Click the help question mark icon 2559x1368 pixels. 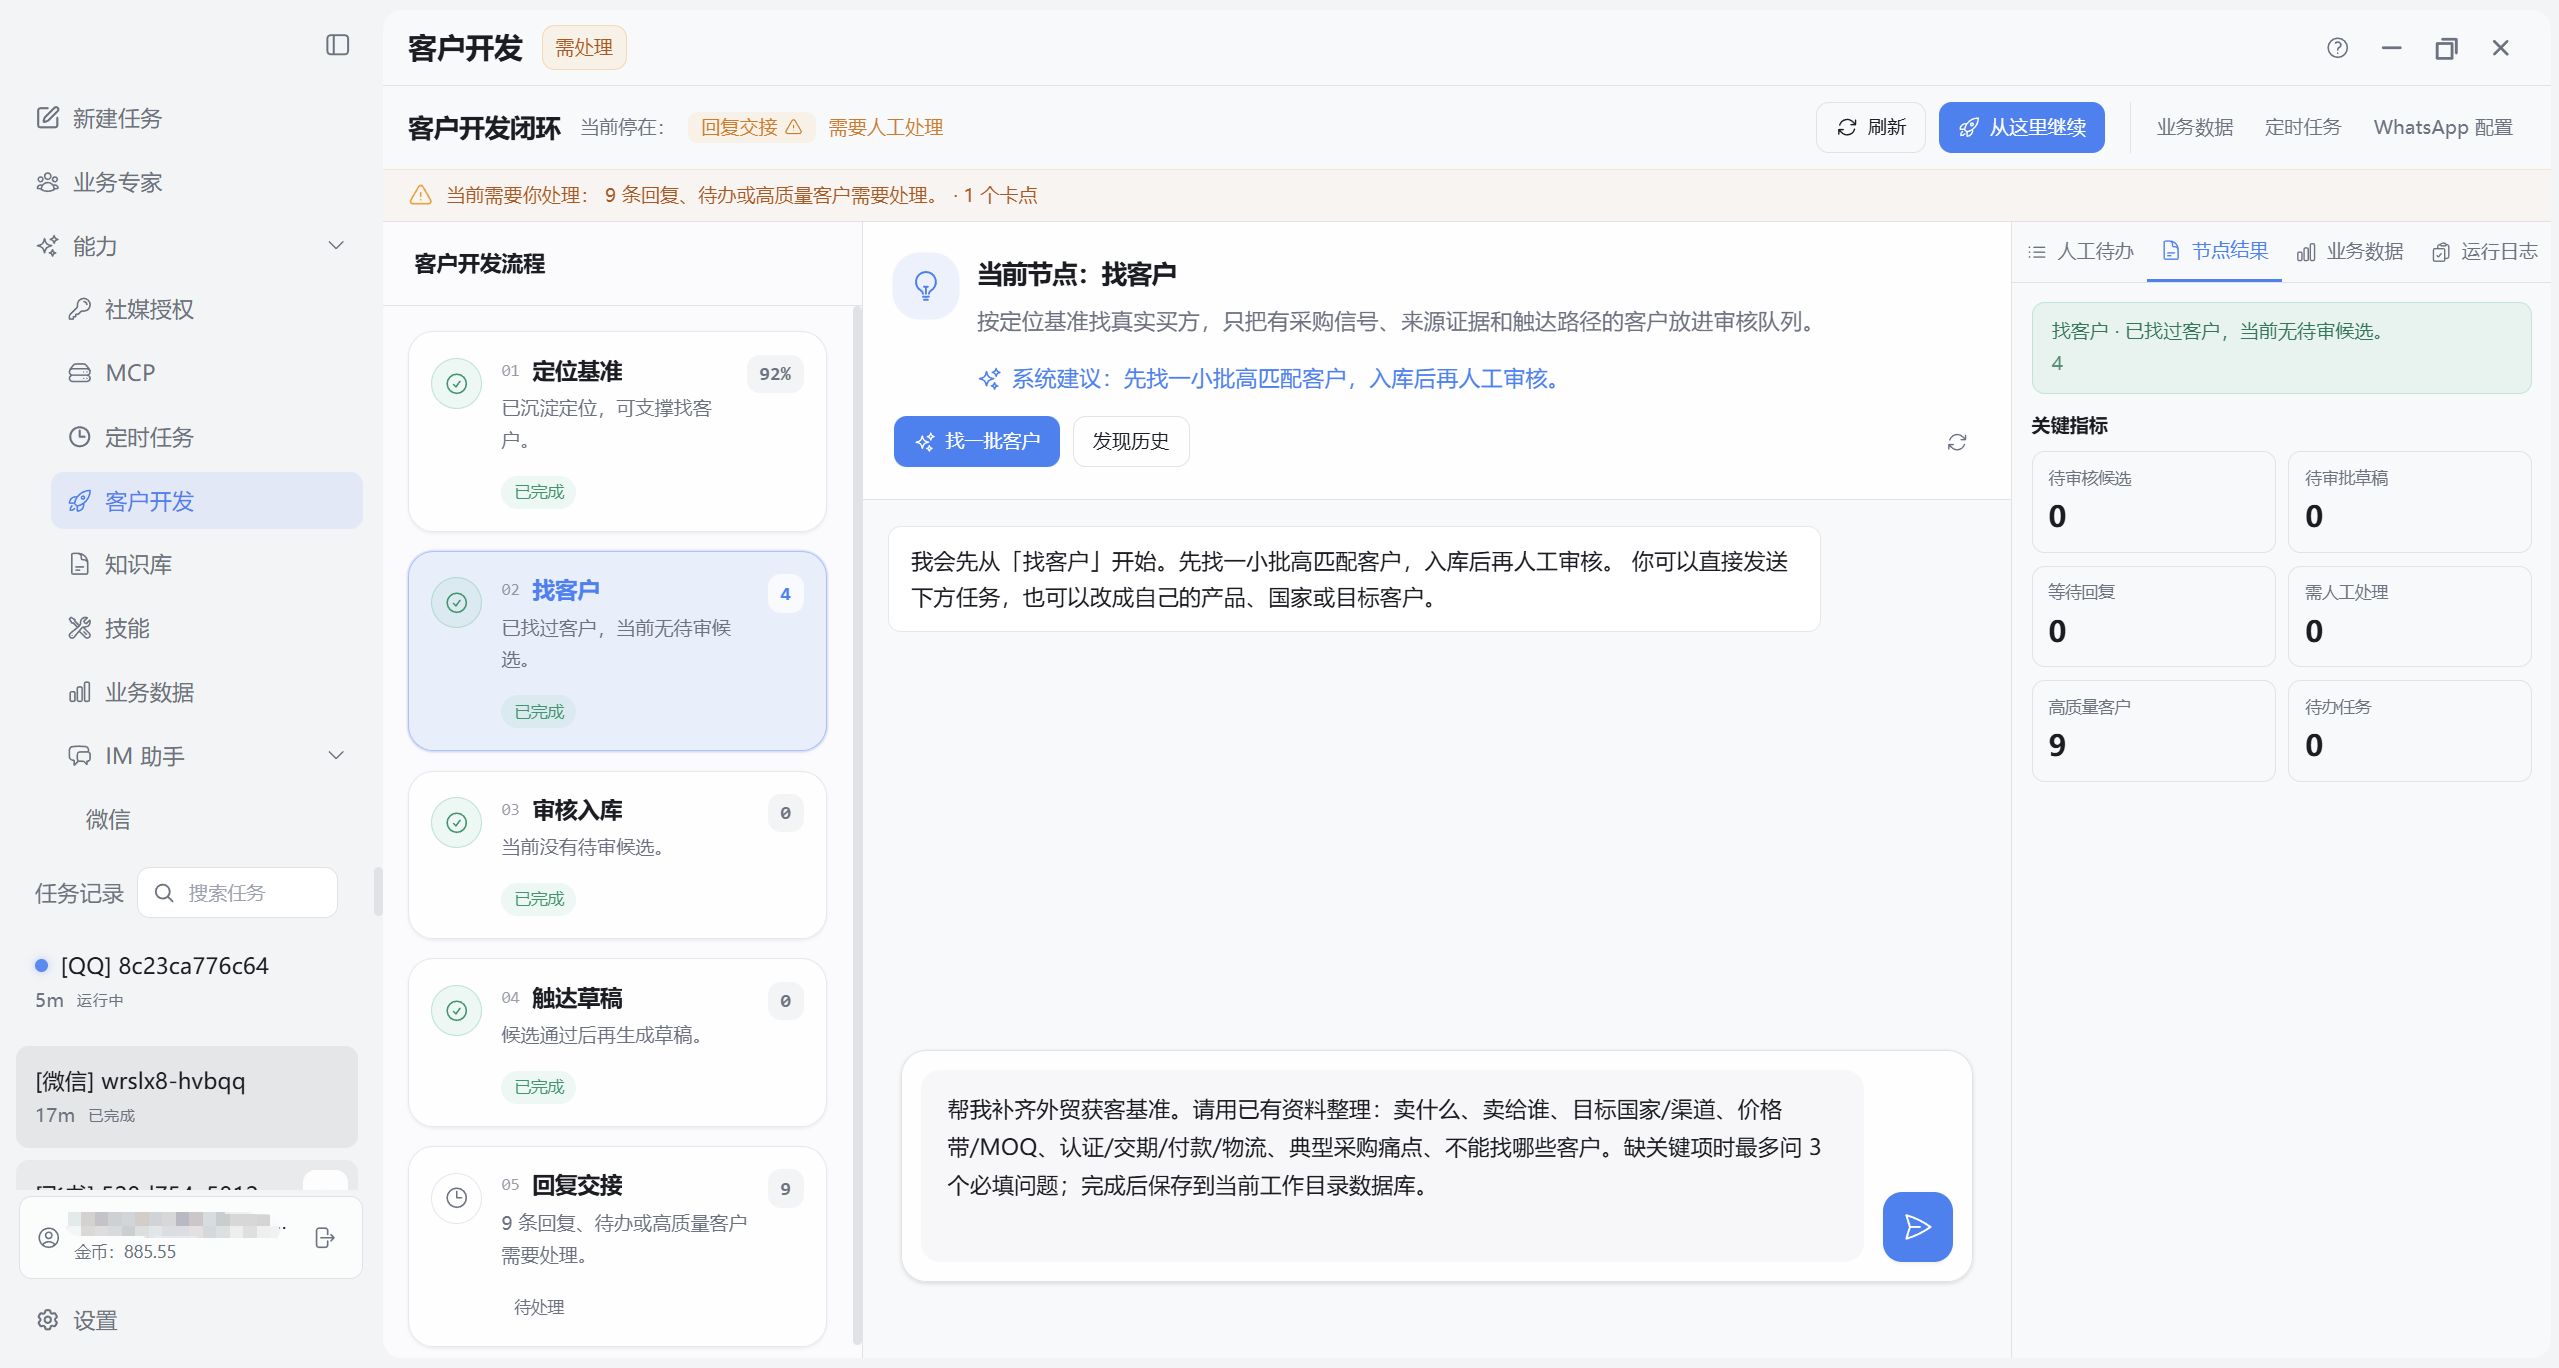pyautogui.click(x=2337, y=47)
